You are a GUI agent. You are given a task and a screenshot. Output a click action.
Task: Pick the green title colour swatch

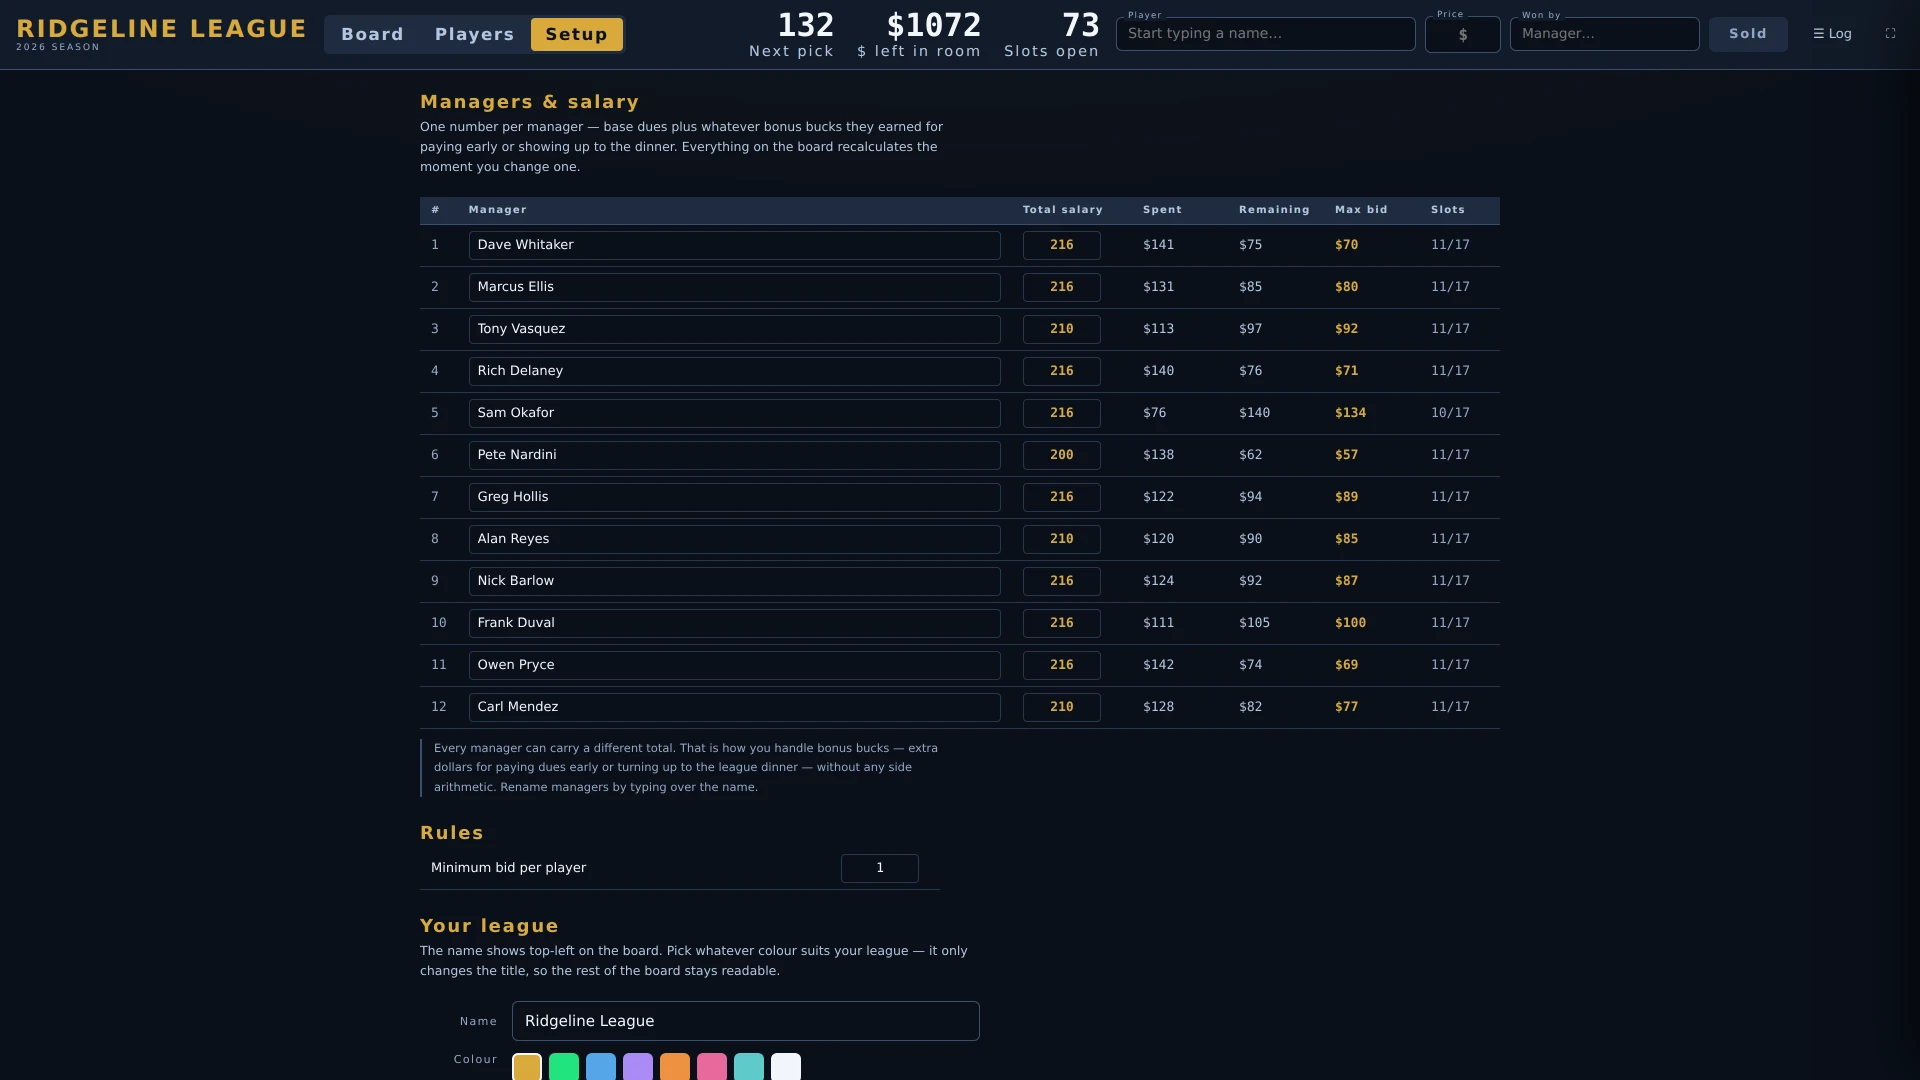tap(564, 1067)
